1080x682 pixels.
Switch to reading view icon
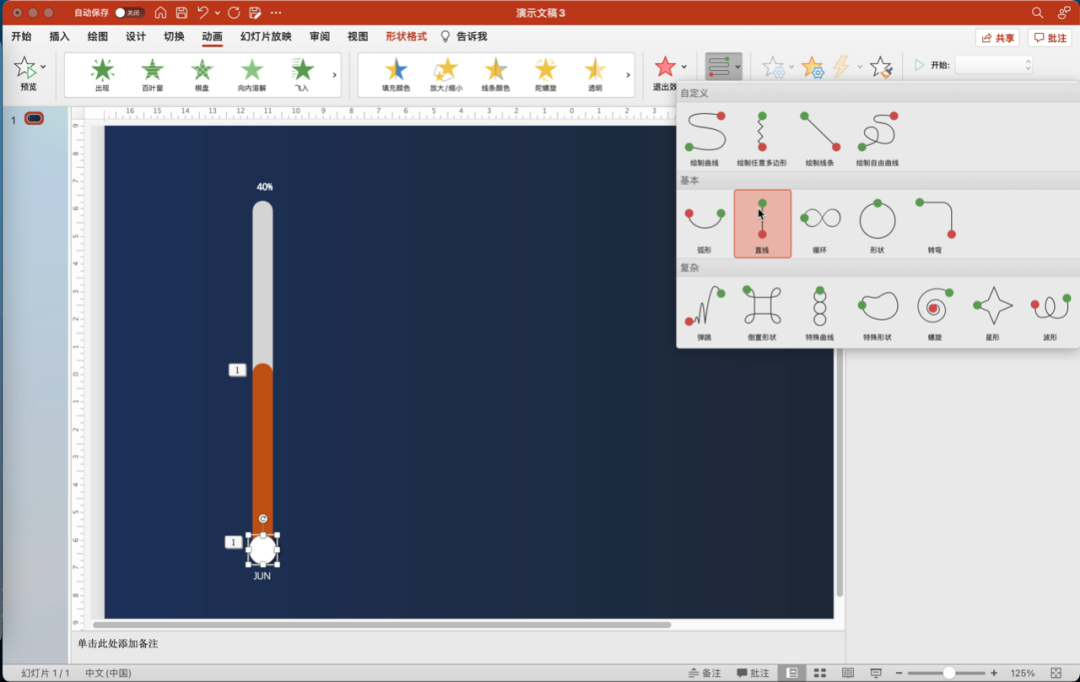848,673
